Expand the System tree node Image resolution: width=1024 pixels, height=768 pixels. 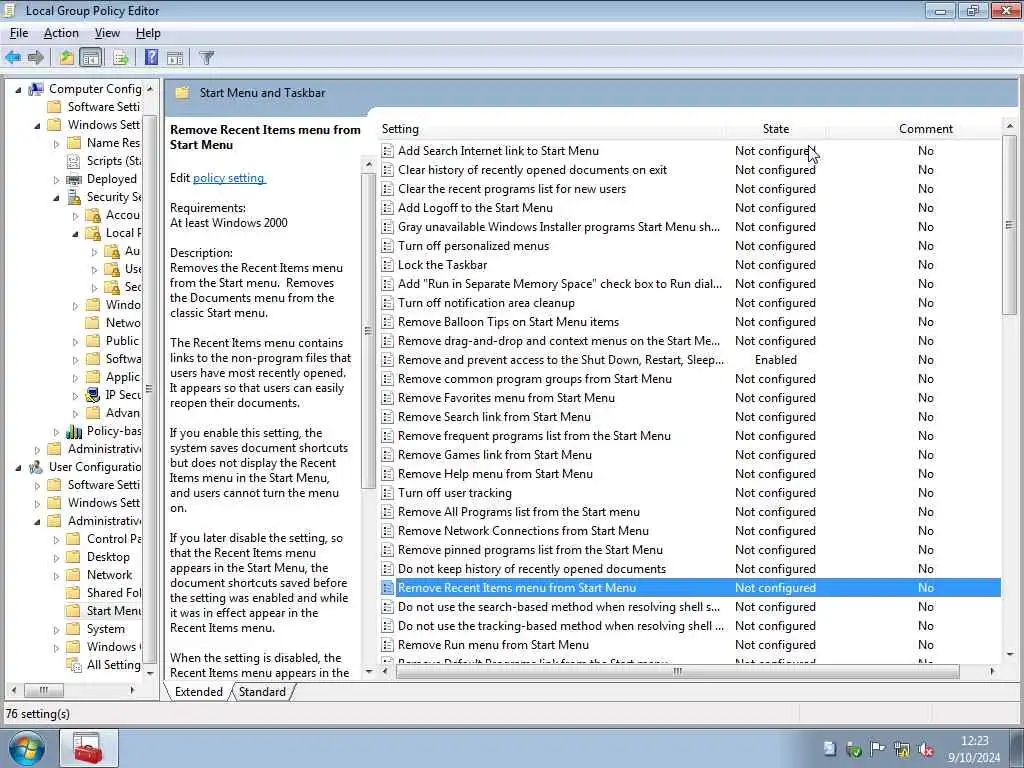coord(56,630)
